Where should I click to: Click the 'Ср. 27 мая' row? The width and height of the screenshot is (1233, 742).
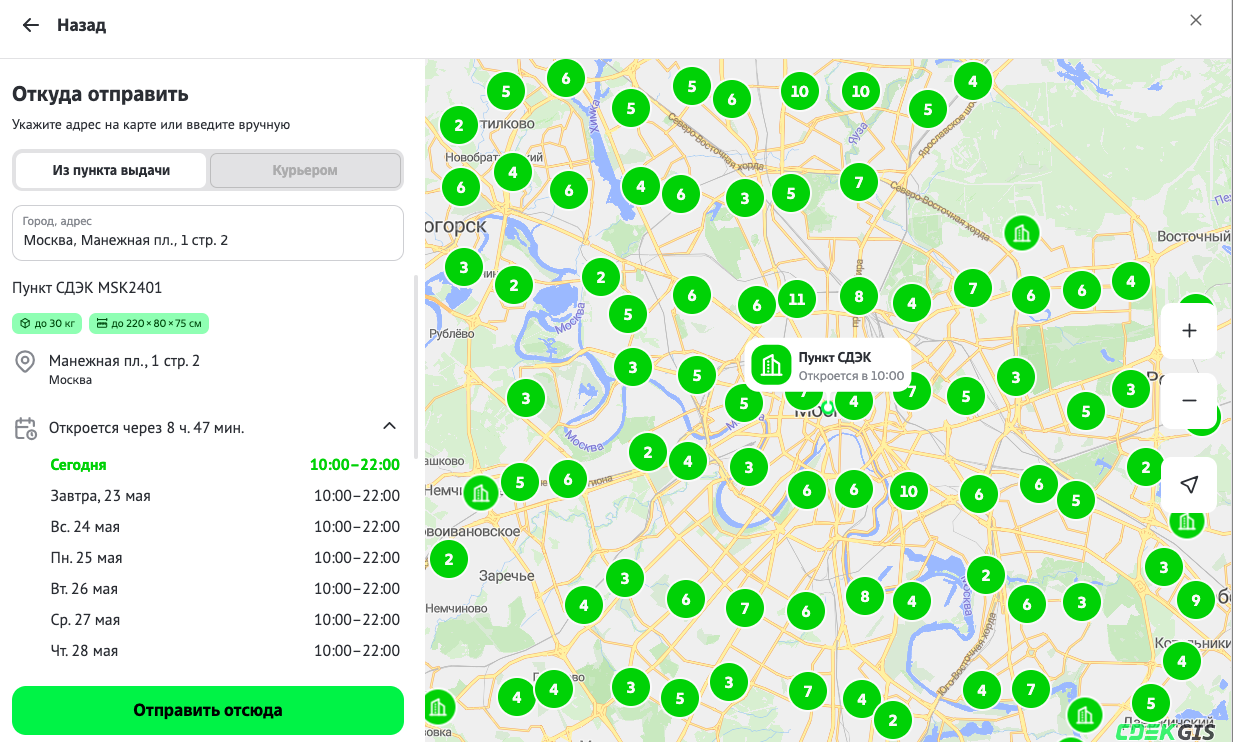[x=225, y=620]
